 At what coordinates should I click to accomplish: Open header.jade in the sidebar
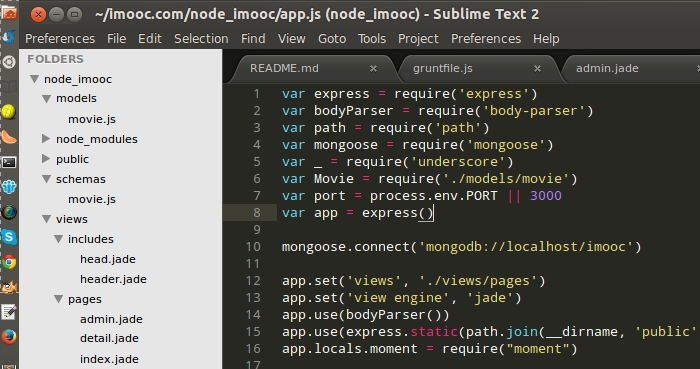click(113, 279)
